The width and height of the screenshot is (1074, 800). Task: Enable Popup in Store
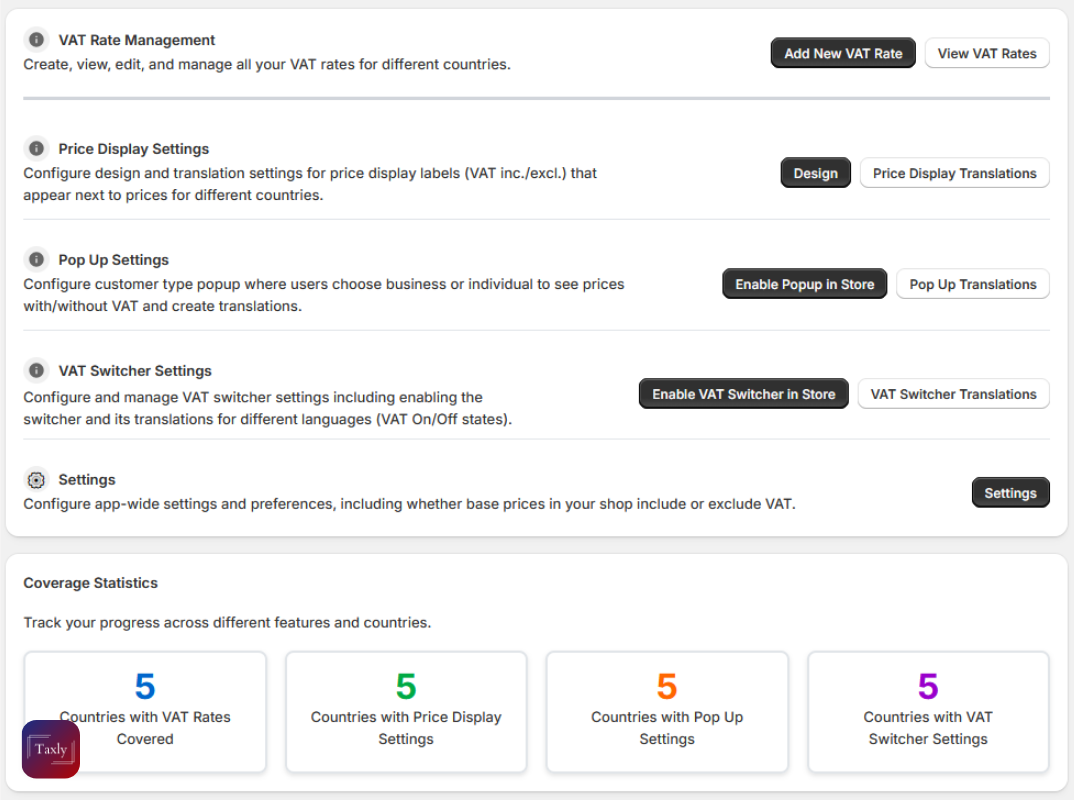click(x=804, y=283)
